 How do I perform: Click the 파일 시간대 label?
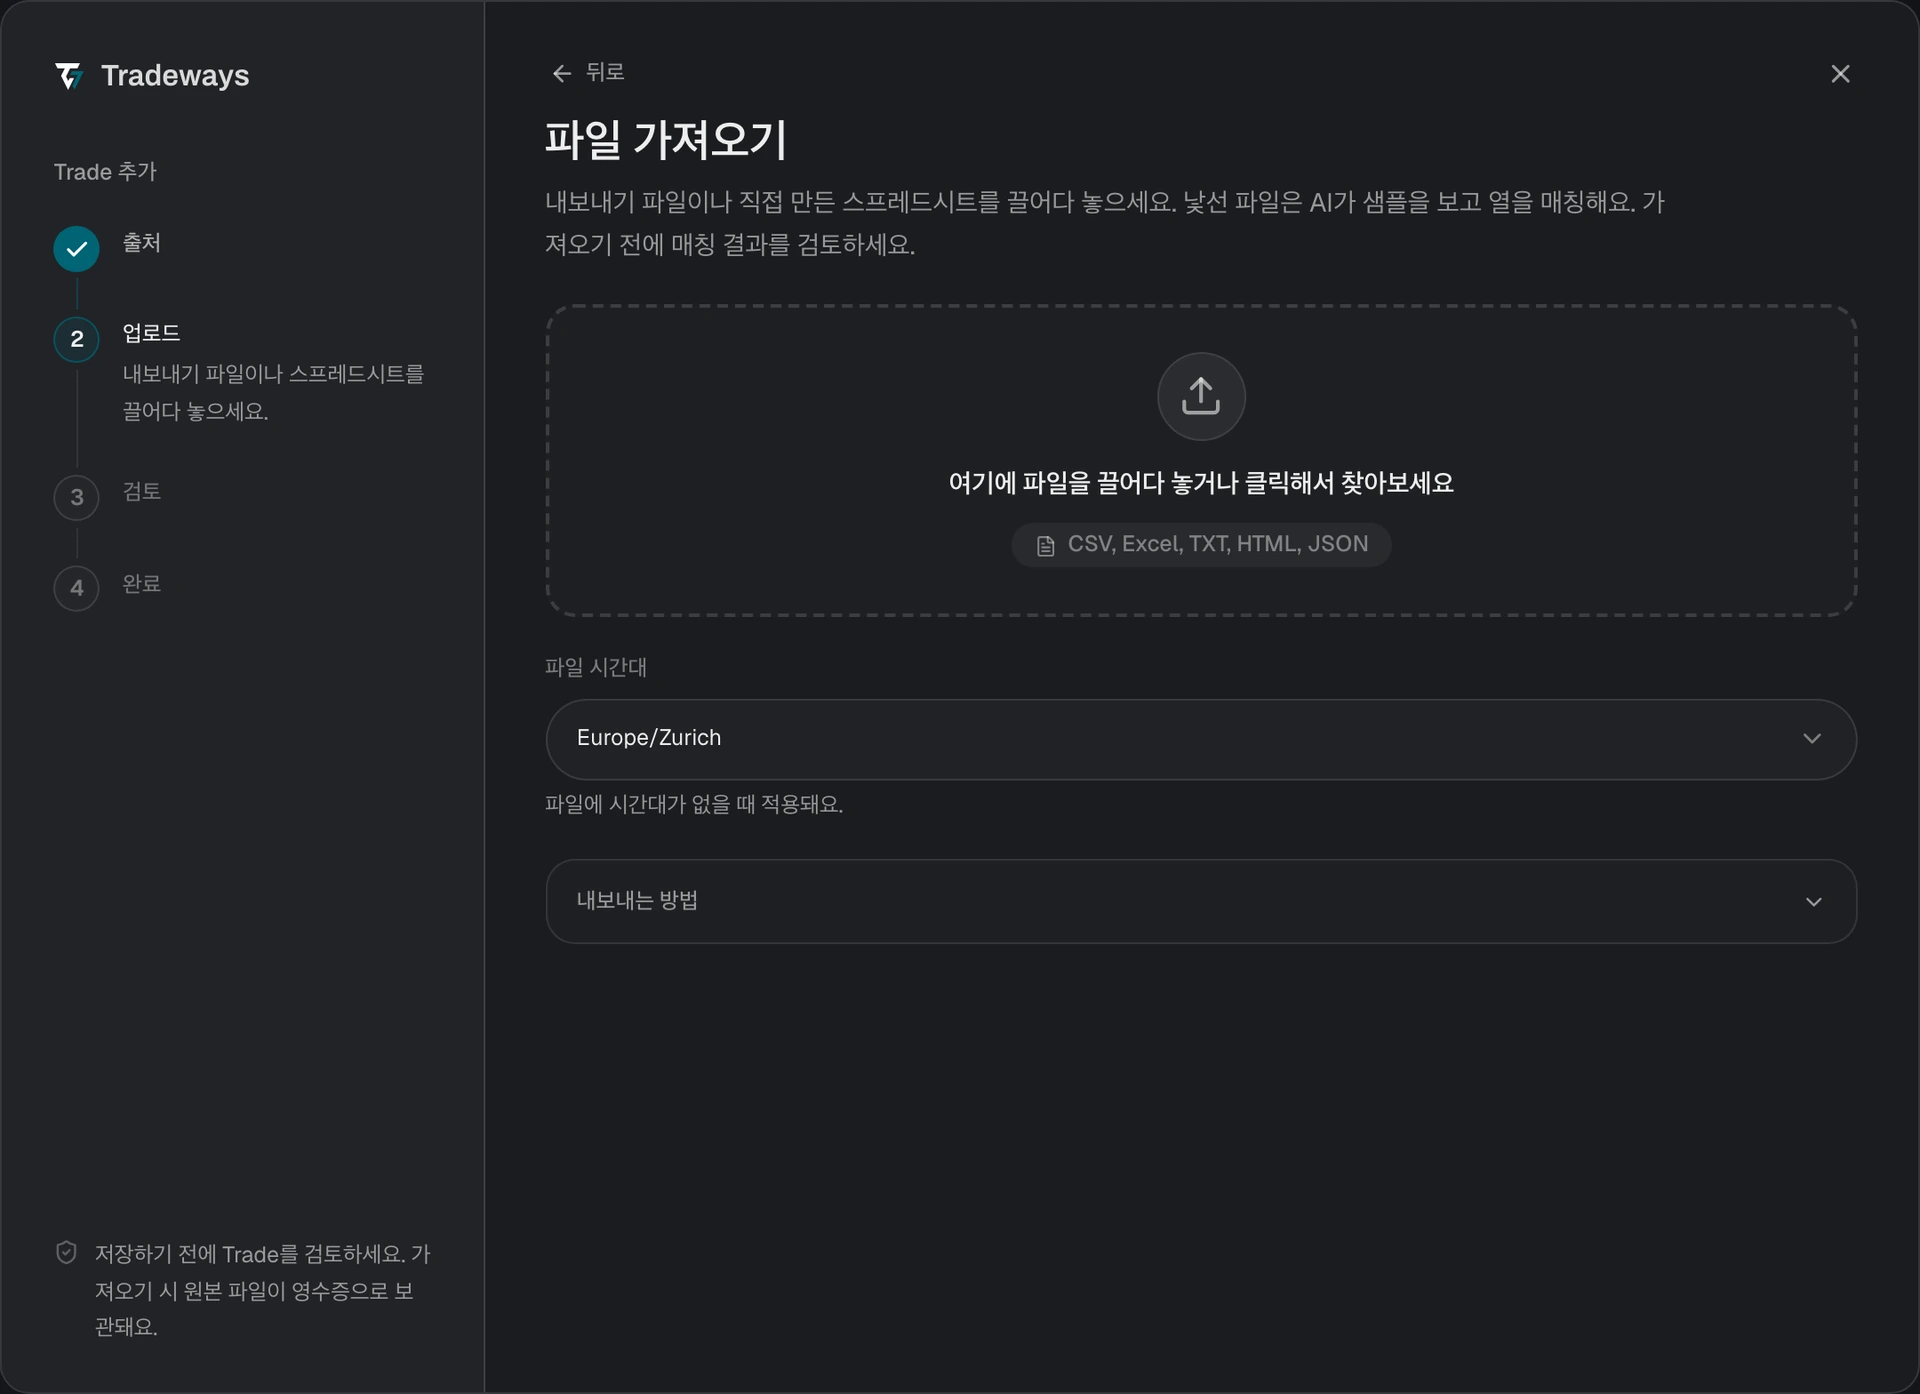(596, 667)
